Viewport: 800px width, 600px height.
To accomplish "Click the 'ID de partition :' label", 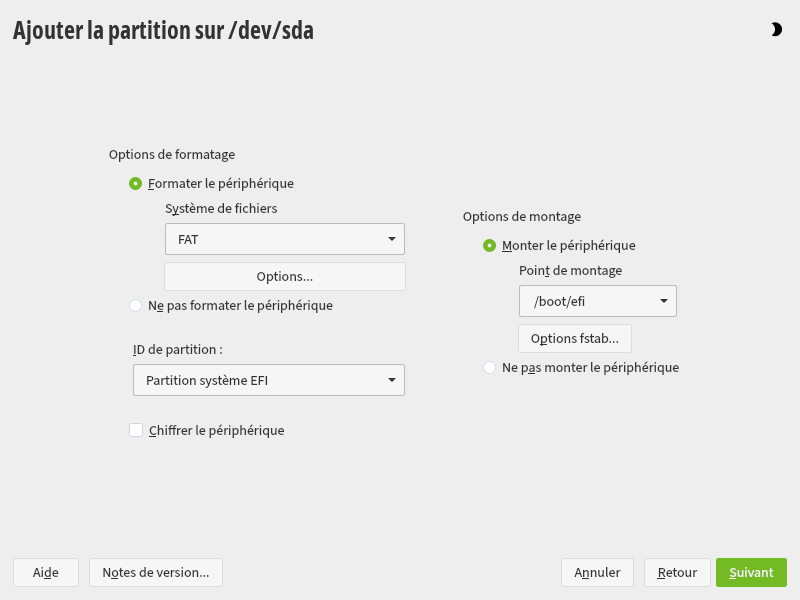I will tap(177, 350).
